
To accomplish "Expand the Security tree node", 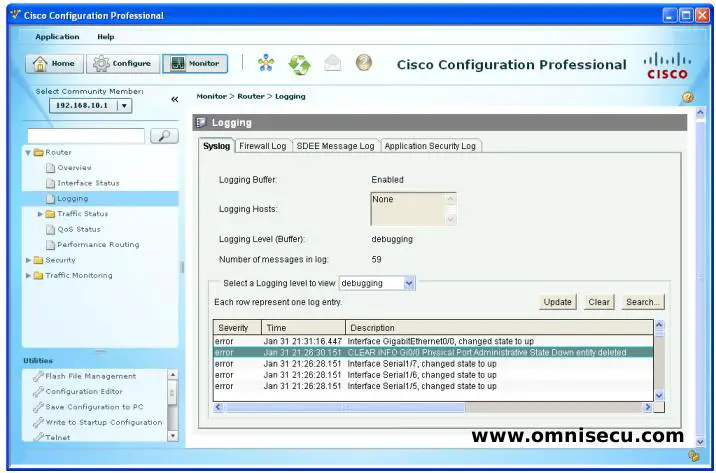I will (28, 260).
